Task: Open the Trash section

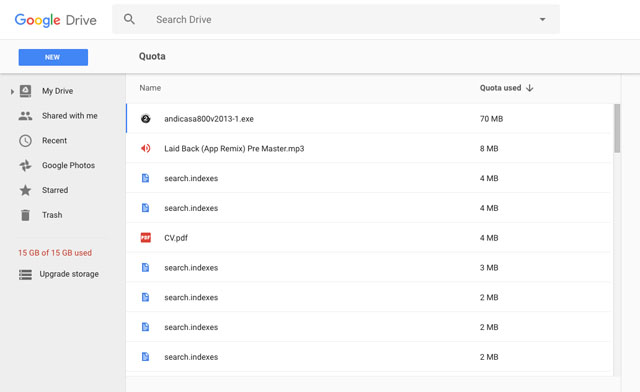Action: click(x=52, y=215)
